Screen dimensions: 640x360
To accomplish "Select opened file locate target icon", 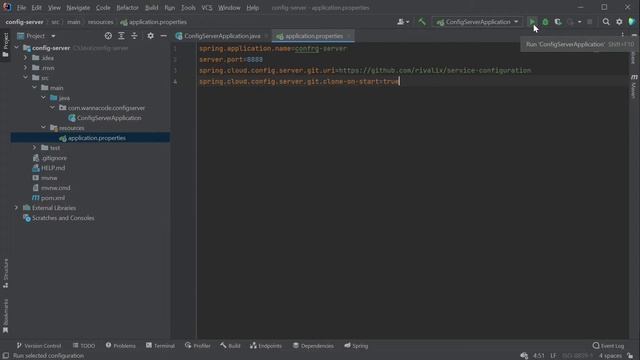I will 108,36.
